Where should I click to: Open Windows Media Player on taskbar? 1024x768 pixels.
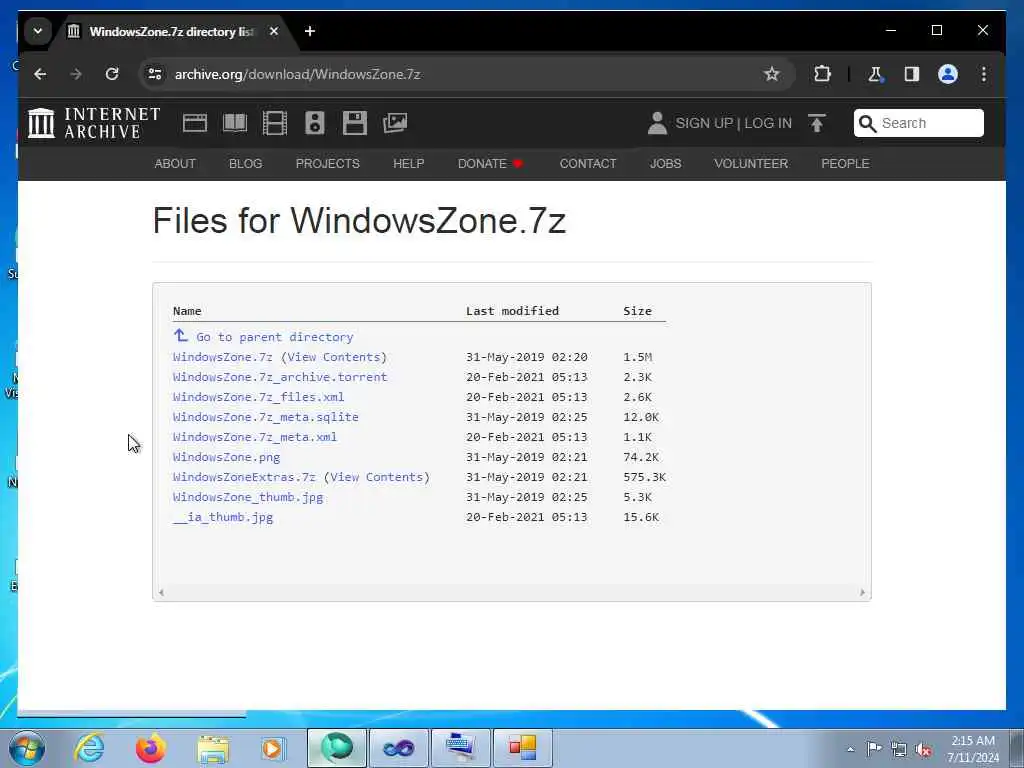272,748
